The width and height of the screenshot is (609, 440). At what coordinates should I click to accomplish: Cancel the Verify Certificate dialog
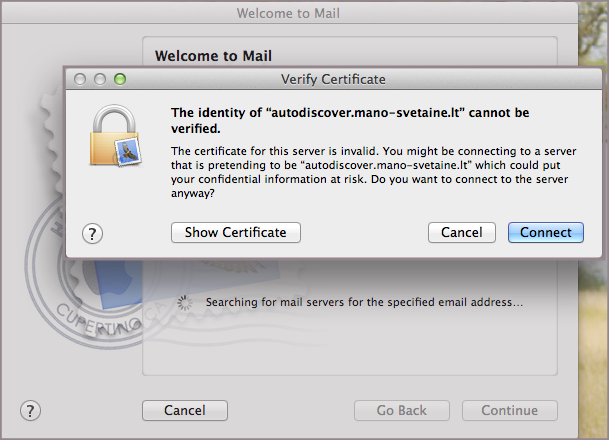(461, 232)
